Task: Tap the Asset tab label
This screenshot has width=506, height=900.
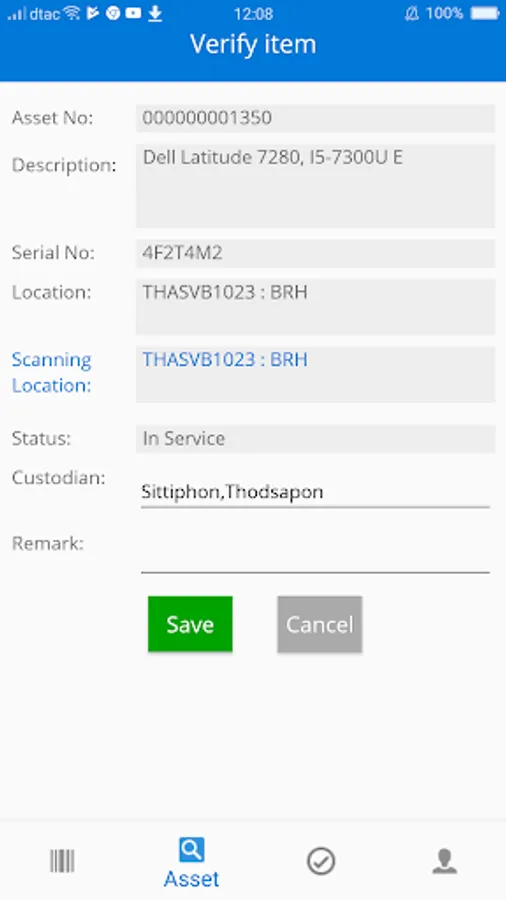Action: (192, 879)
